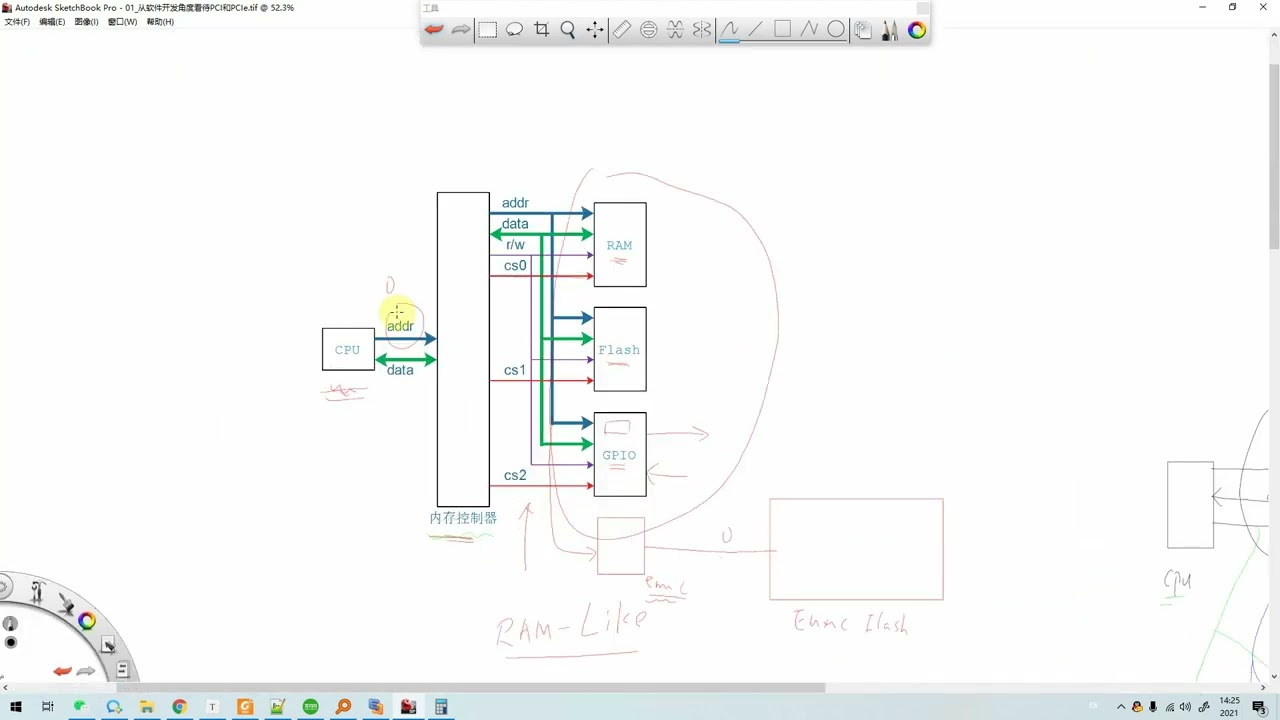Image resolution: width=1280 pixels, height=720 pixels.
Task: Open the lagoon color wheel
Action: 87,621
